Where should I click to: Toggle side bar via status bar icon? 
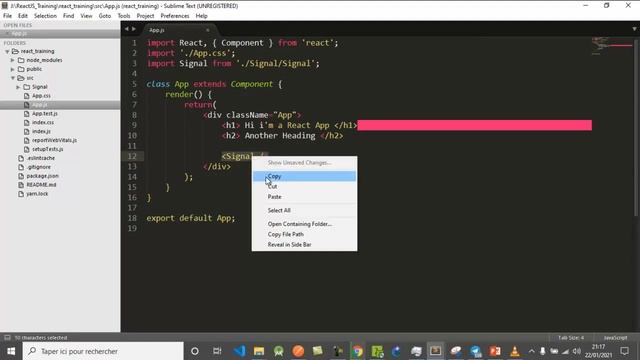(x=7, y=338)
